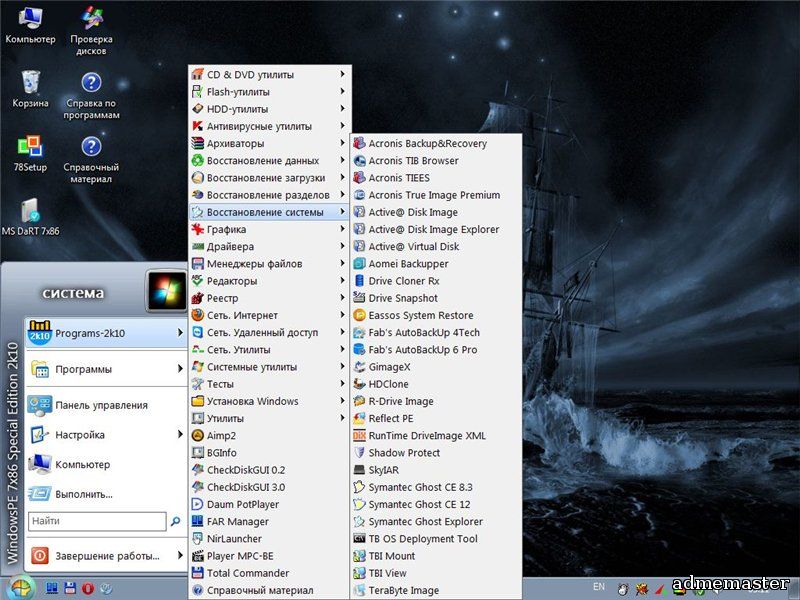The image size is (800, 600).
Task: Open Programs-2k10 in Start menu
Action: (x=106, y=333)
